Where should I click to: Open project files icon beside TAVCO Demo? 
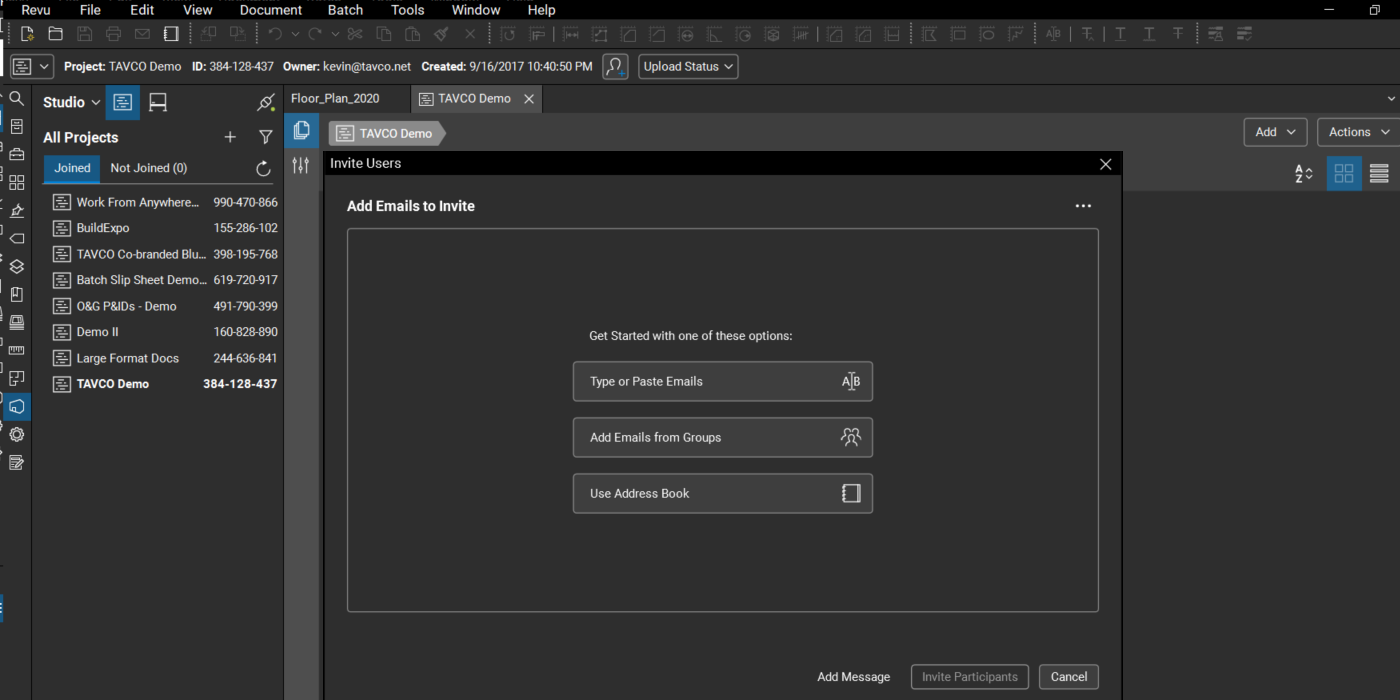(301, 131)
